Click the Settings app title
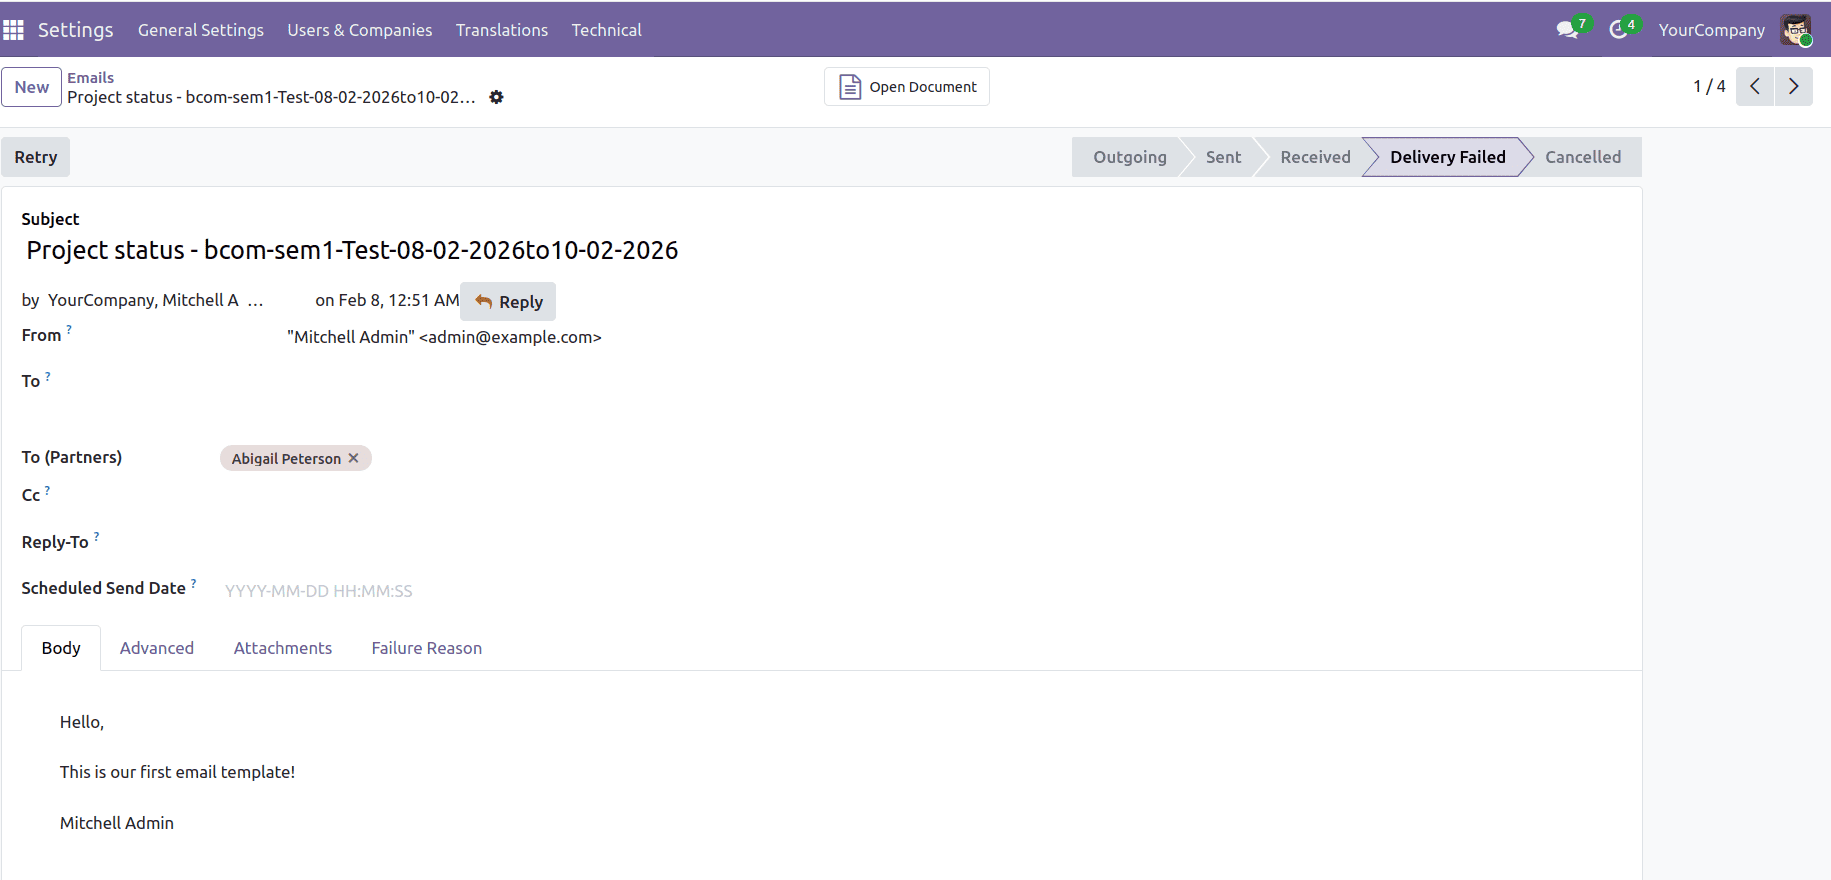 tap(76, 30)
